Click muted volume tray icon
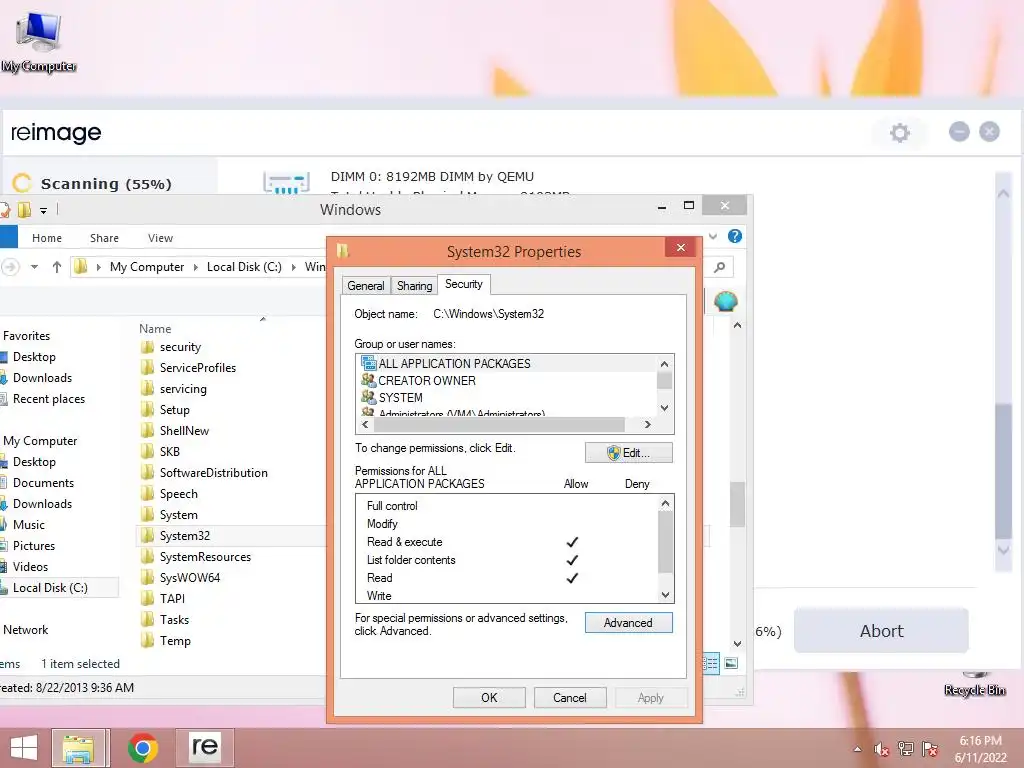 click(x=882, y=749)
